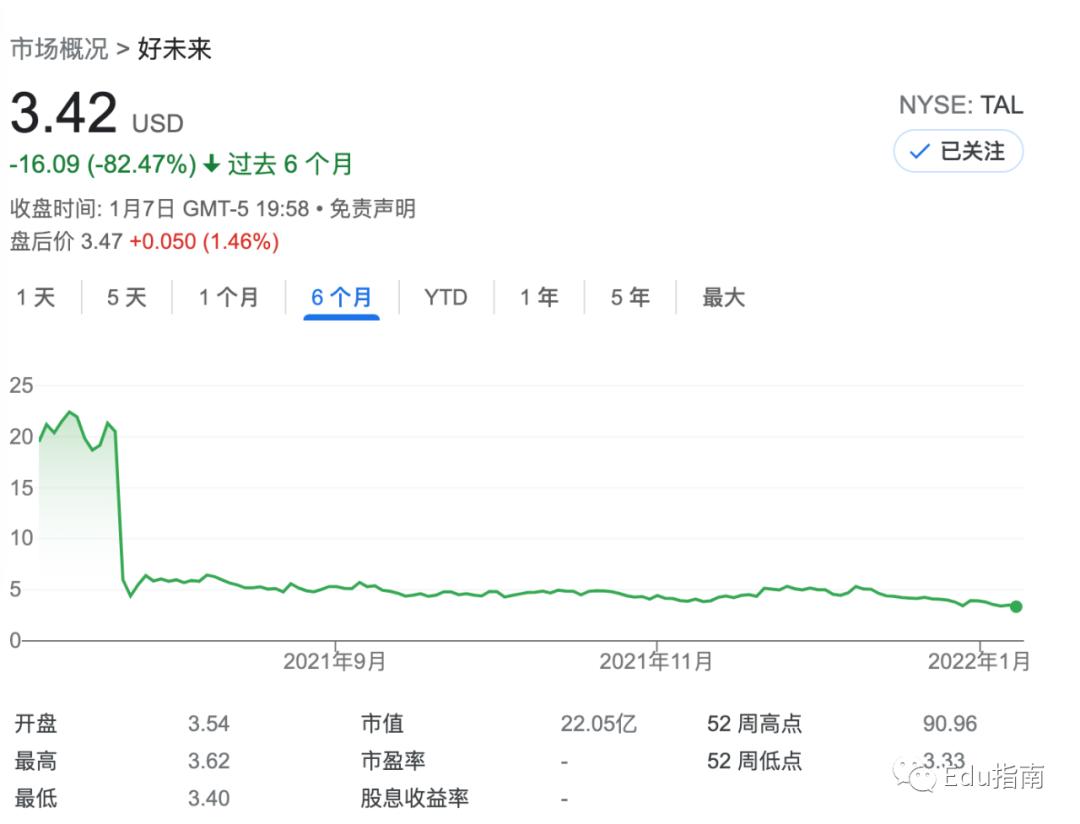Switch to the 1 个月 tab
This screenshot has width=1080, height=824.
pos(229,298)
